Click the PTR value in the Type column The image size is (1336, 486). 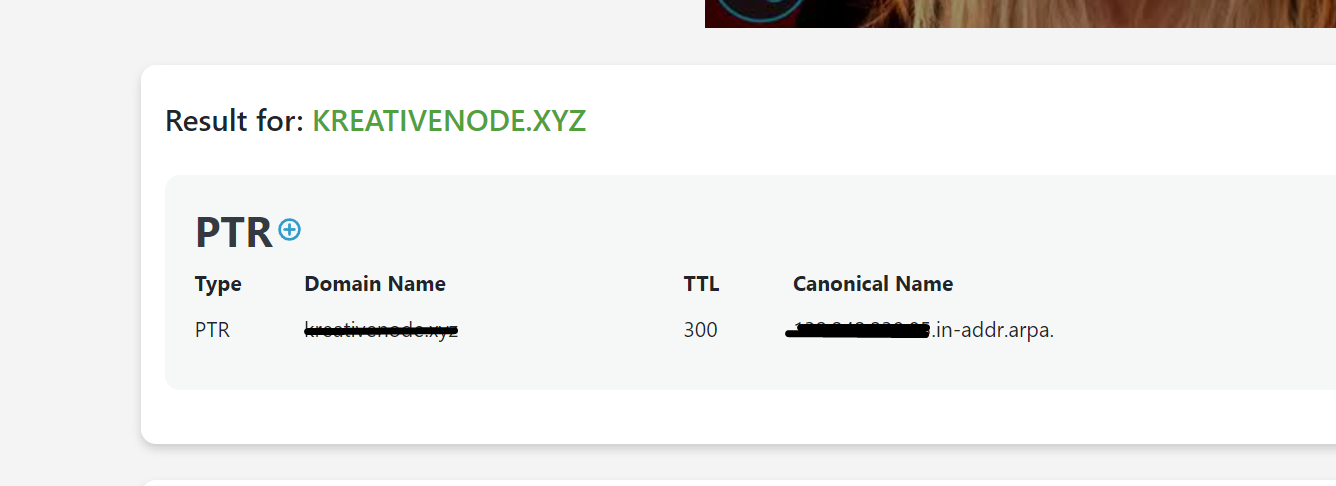(x=212, y=330)
